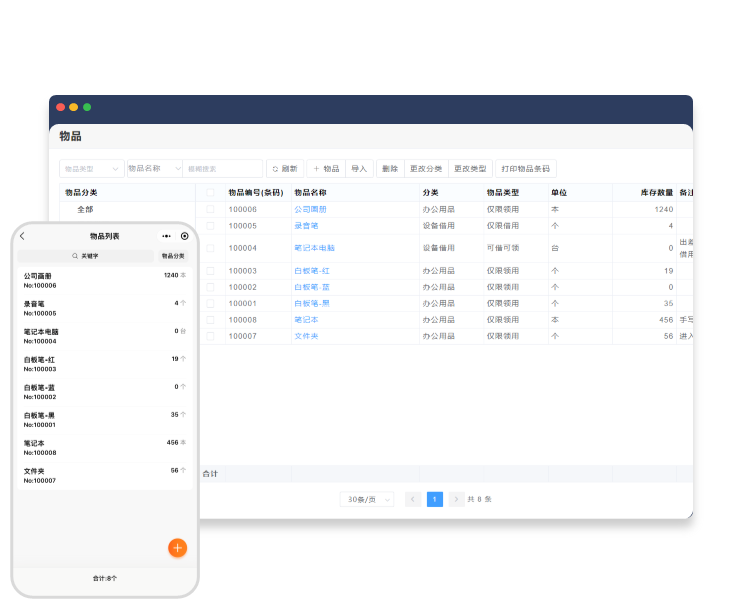This screenshot has width=756, height=614.
Task: Open the 30条/页 page size dropdown
Action: point(367,499)
